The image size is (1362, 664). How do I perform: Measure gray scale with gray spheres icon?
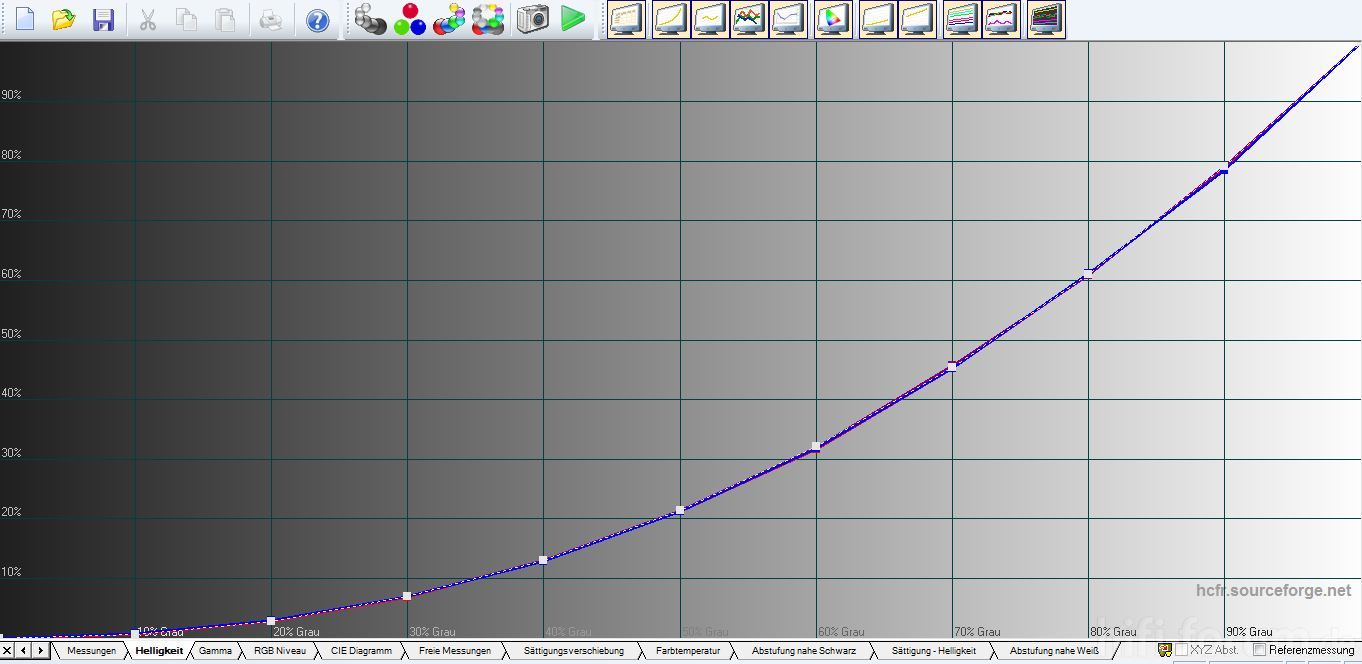point(370,19)
